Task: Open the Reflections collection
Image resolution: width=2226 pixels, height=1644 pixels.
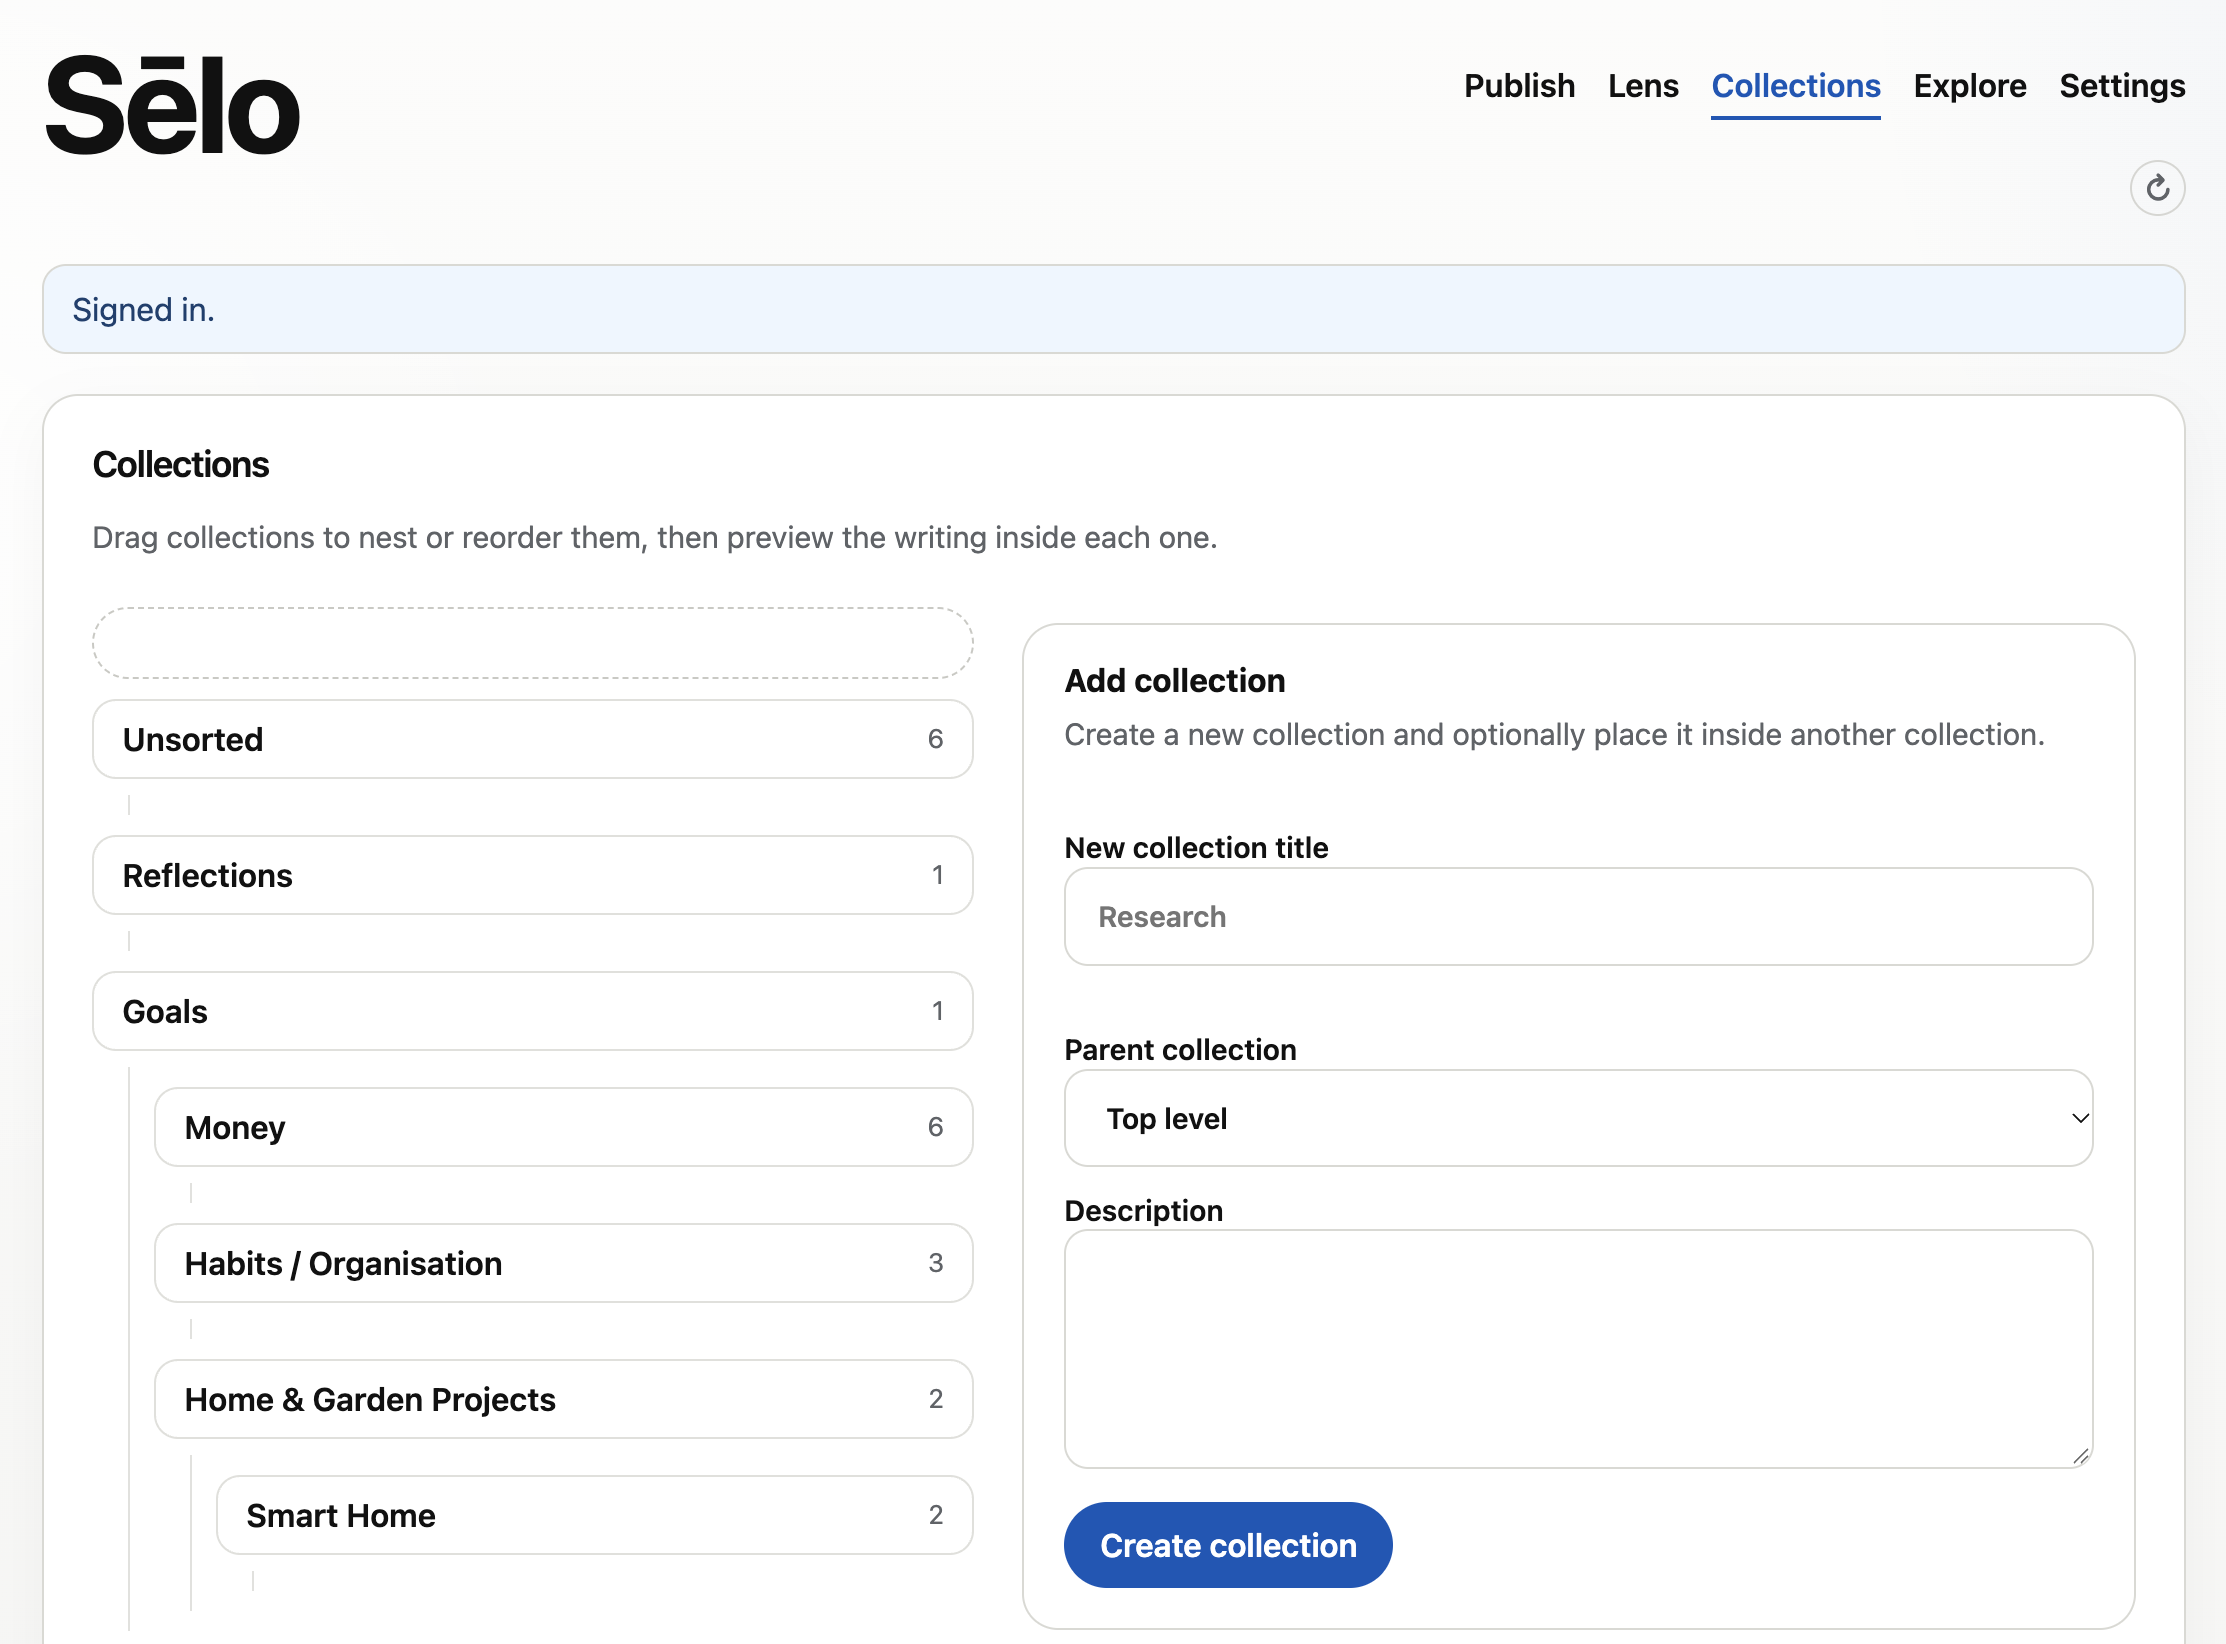Action: (x=533, y=875)
